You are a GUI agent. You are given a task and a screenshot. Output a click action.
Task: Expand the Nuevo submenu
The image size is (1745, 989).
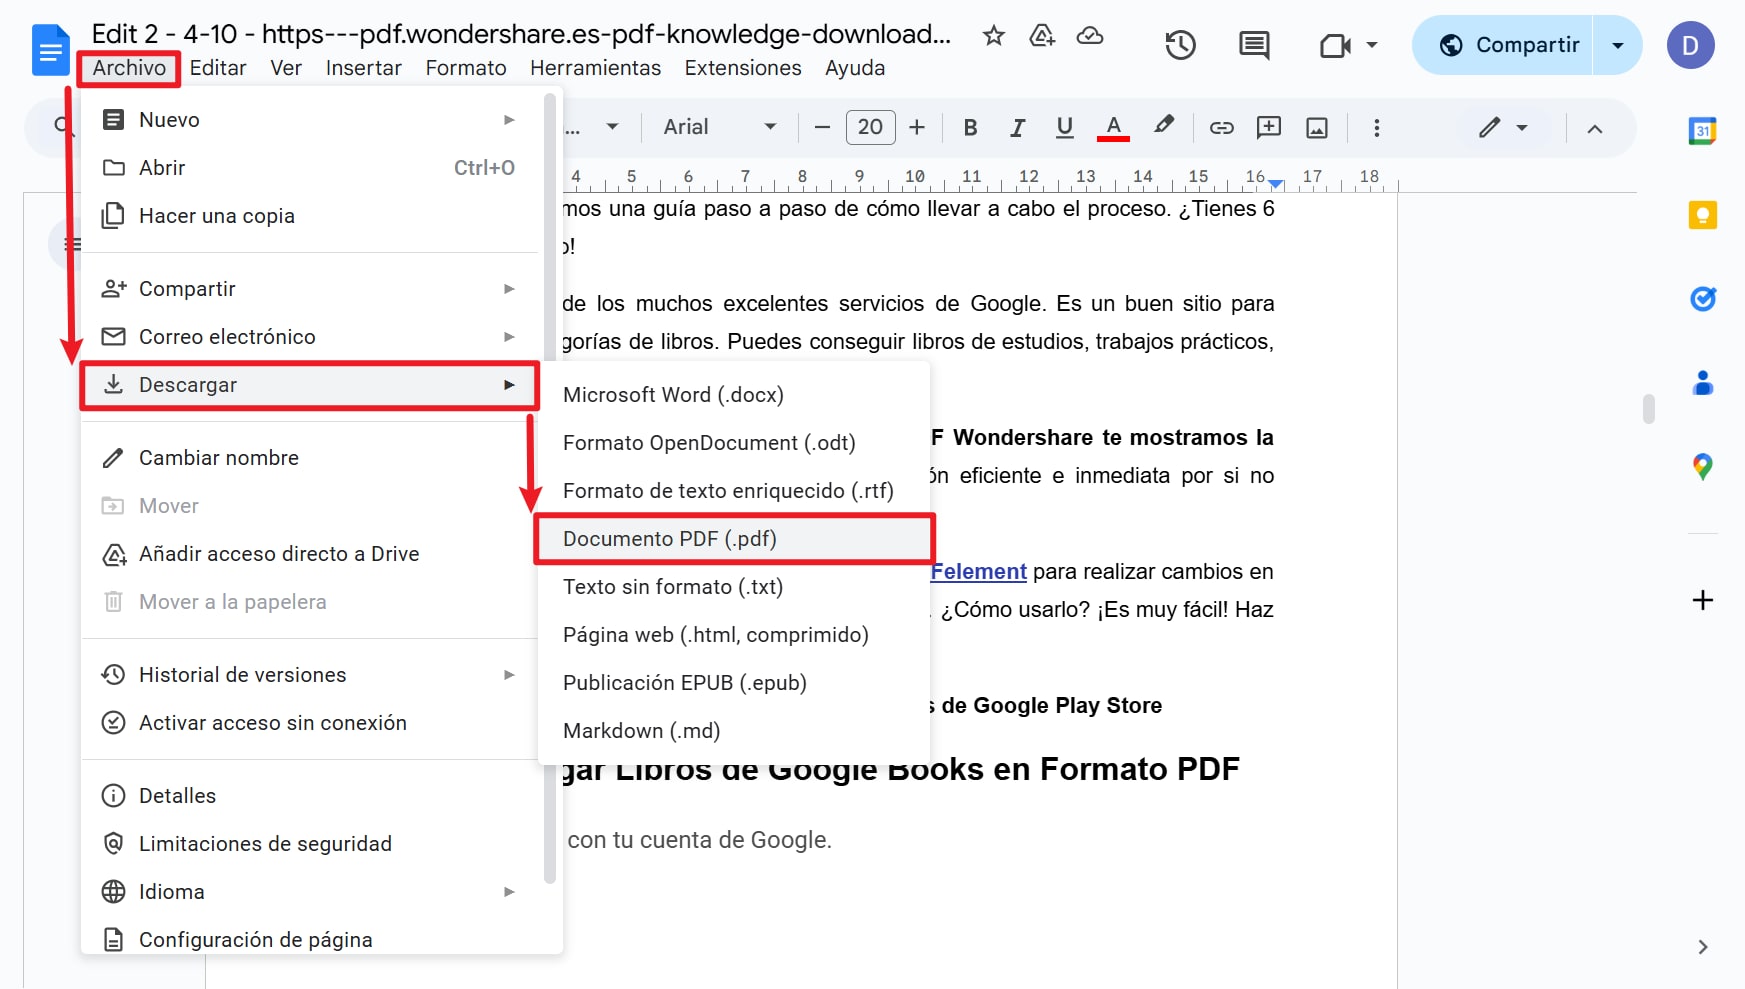(310, 120)
